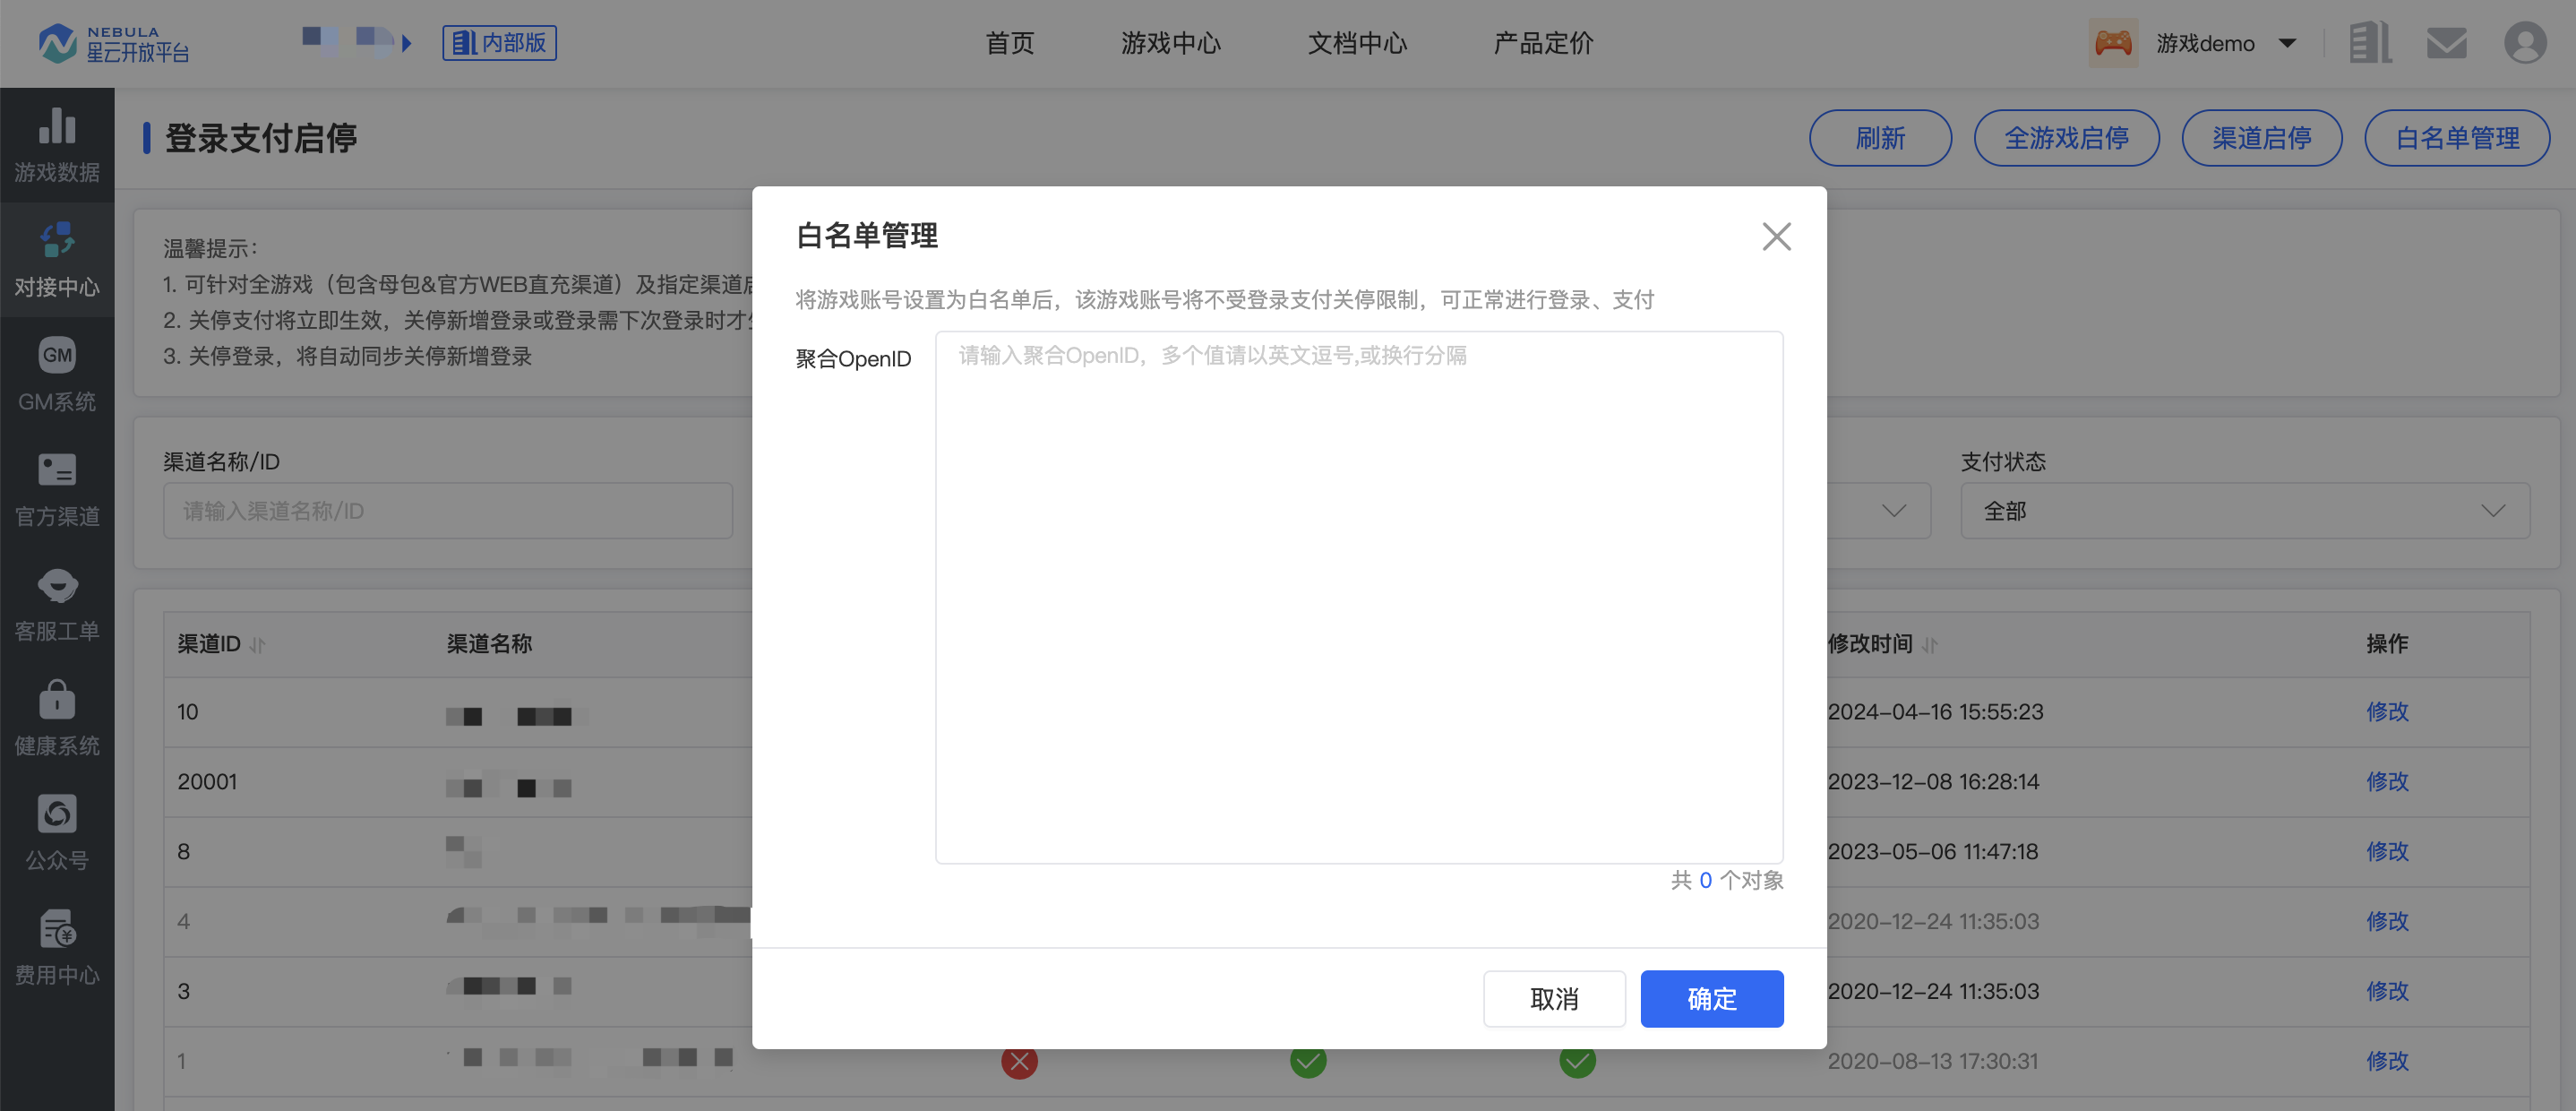The width and height of the screenshot is (2576, 1111).
Task: Click the 取消 button in dialog
Action: click(1553, 998)
